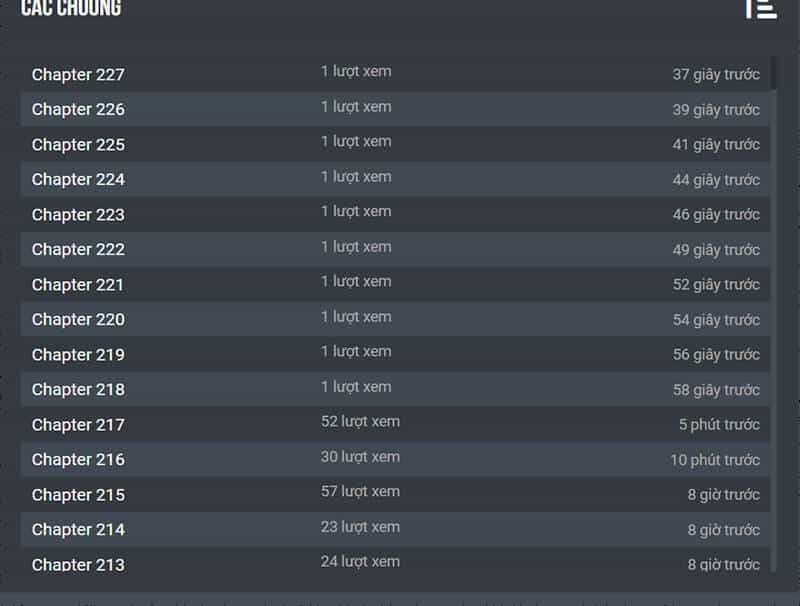Open Chapter 218
Image resolution: width=800 pixels, height=606 pixels.
tap(78, 390)
